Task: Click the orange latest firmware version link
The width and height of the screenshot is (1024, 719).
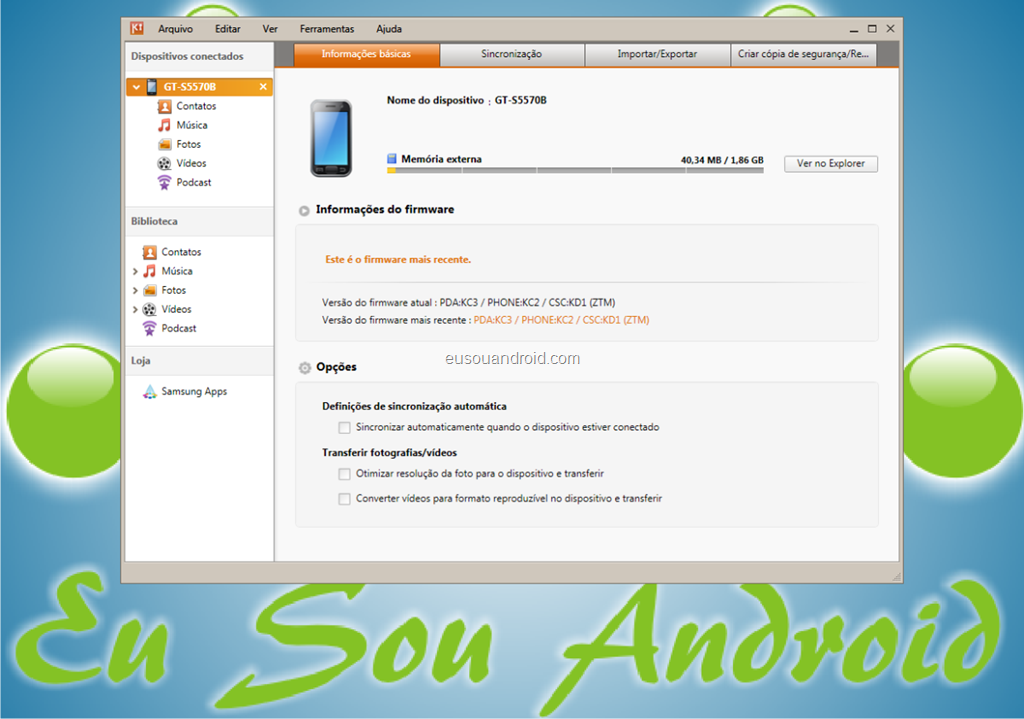Action: (x=561, y=320)
